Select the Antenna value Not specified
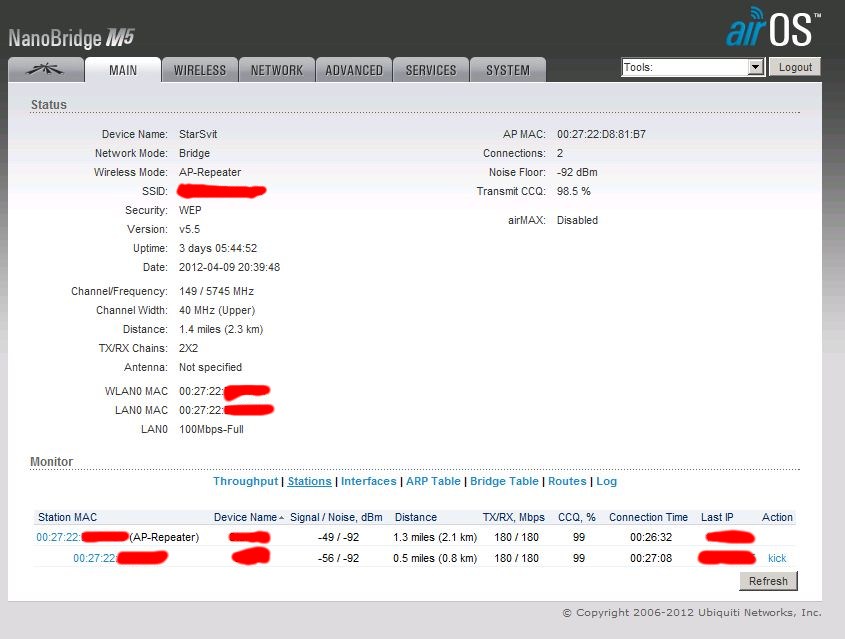The width and height of the screenshot is (845, 639). (x=210, y=367)
